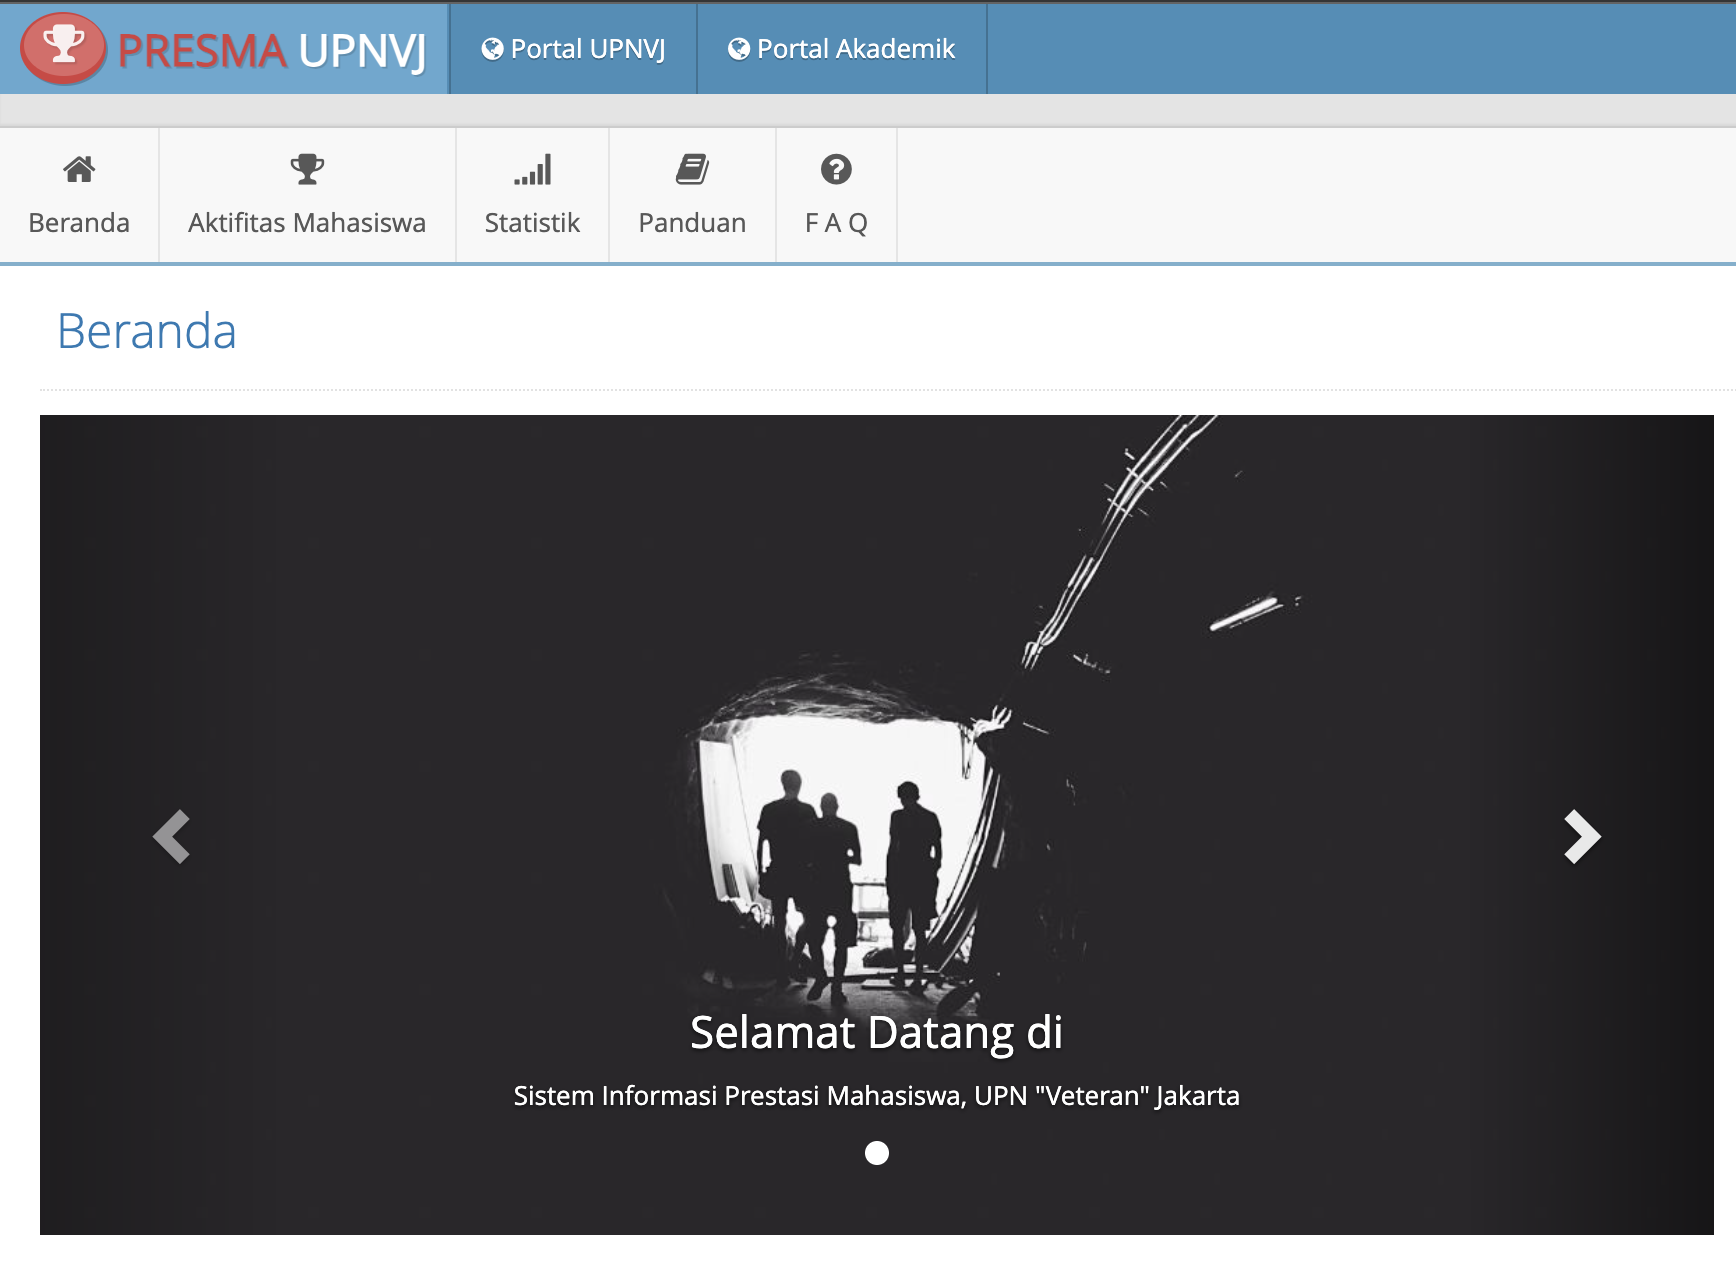Open the Portal Akademik text link
Image resolution: width=1736 pixels, height=1272 pixels.
click(856, 49)
